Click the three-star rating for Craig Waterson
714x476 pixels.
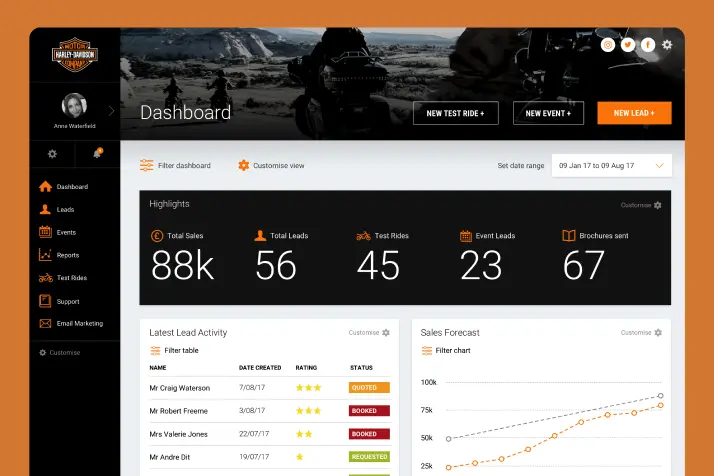(x=308, y=388)
